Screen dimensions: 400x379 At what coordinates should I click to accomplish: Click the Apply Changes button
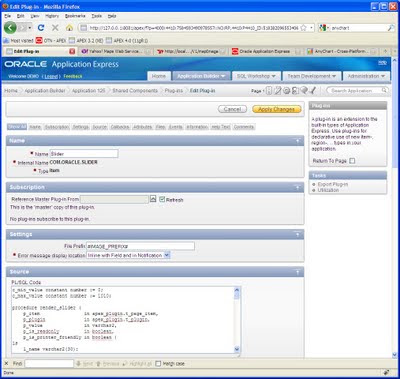coord(277,109)
